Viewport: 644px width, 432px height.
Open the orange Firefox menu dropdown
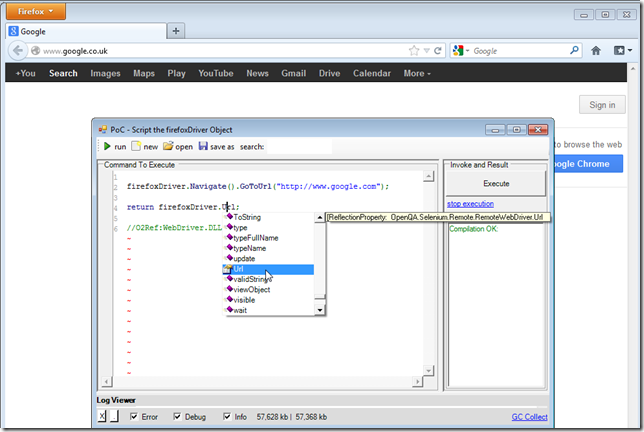click(36, 12)
